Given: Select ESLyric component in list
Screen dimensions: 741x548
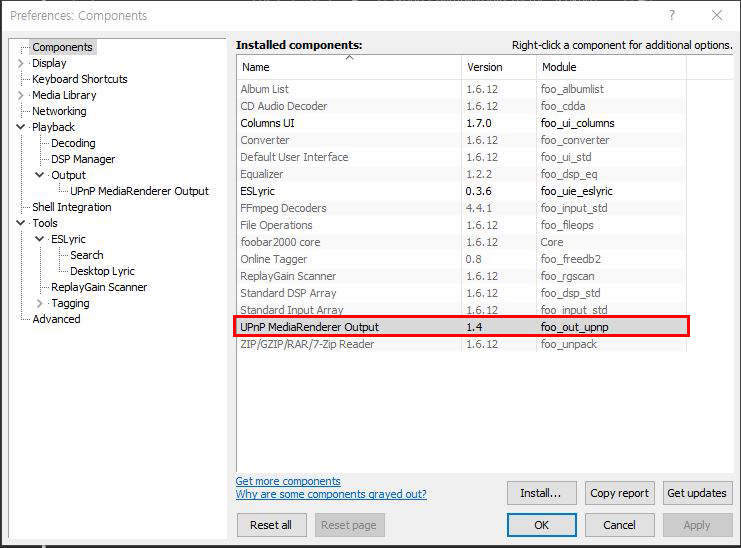Looking at the screenshot, I should point(462,191).
